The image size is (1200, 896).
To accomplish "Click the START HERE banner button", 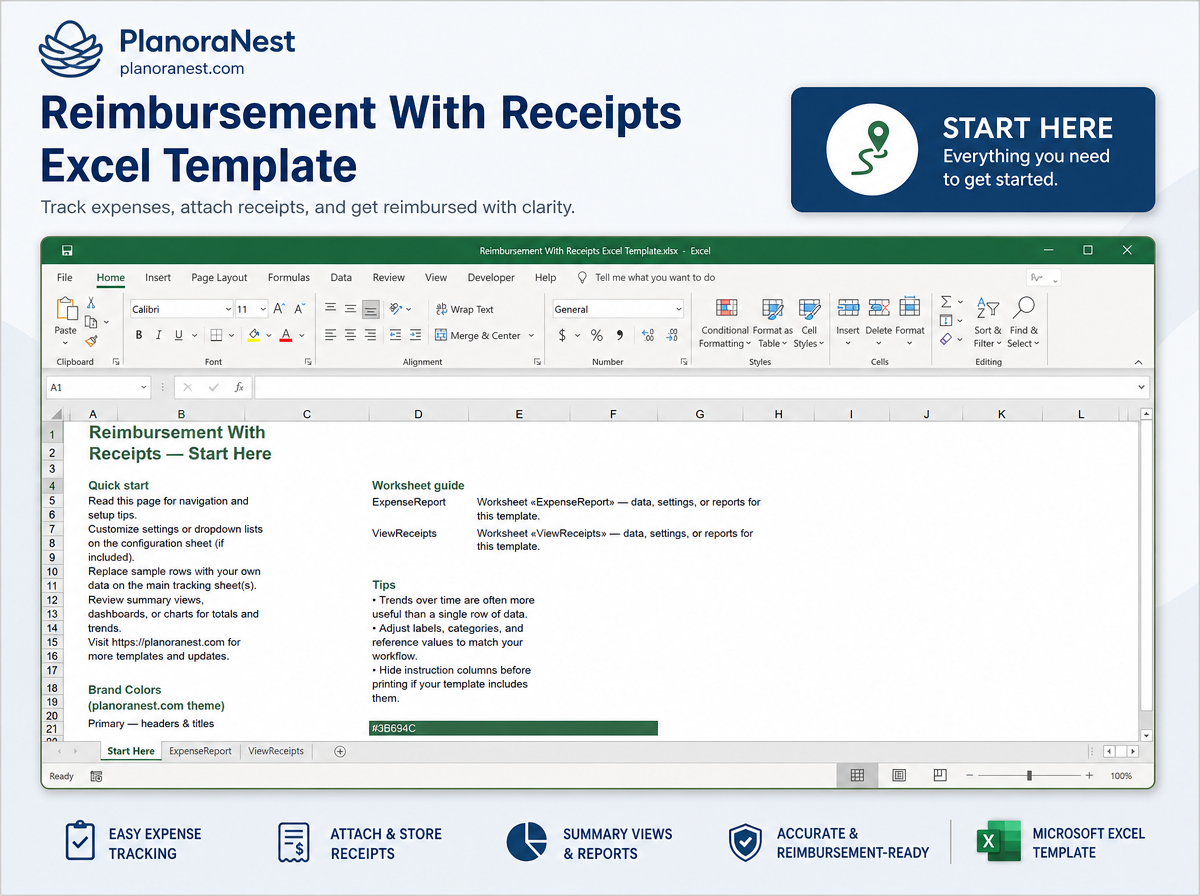I will pyautogui.click(x=973, y=150).
